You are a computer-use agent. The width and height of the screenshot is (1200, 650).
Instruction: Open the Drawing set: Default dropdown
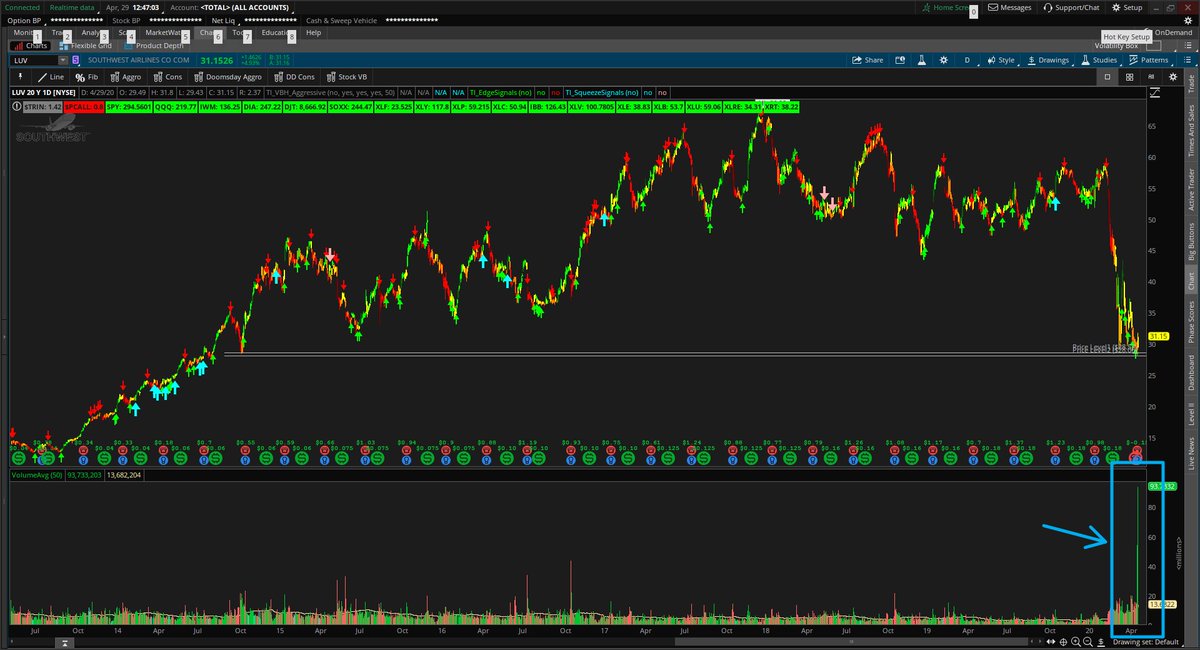[x=1146, y=641]
